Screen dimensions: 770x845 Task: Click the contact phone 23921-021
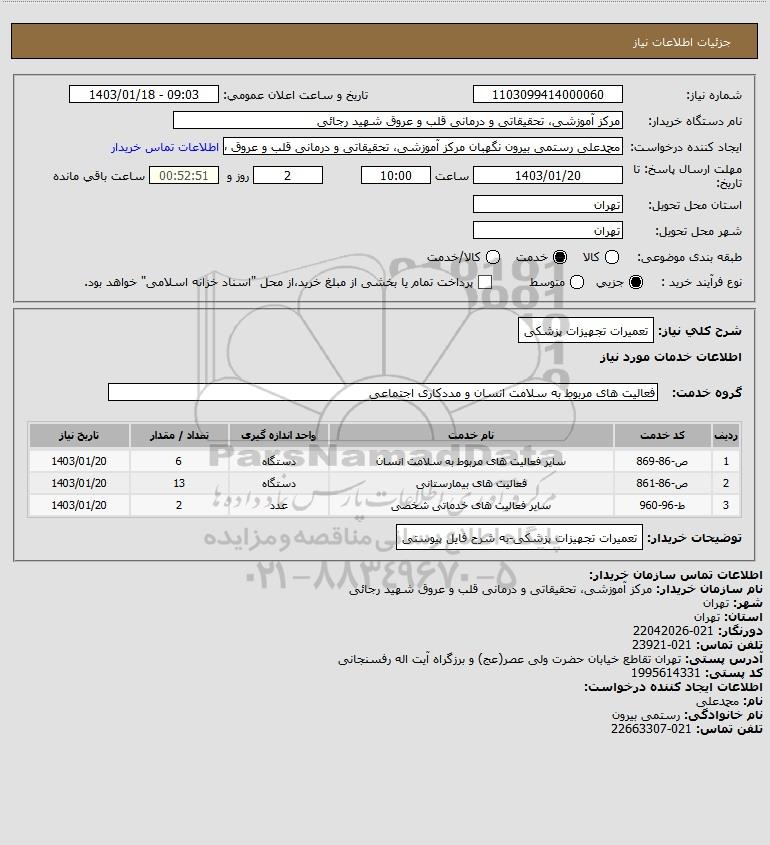click(661, 645)
